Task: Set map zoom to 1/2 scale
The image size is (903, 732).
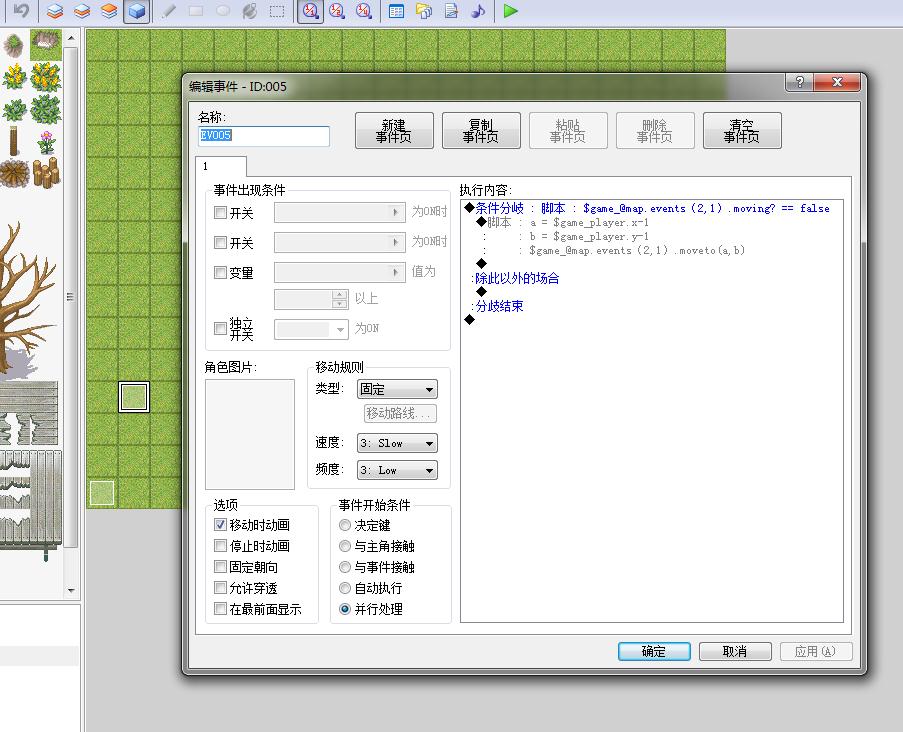Action: (x=337, y=10)
